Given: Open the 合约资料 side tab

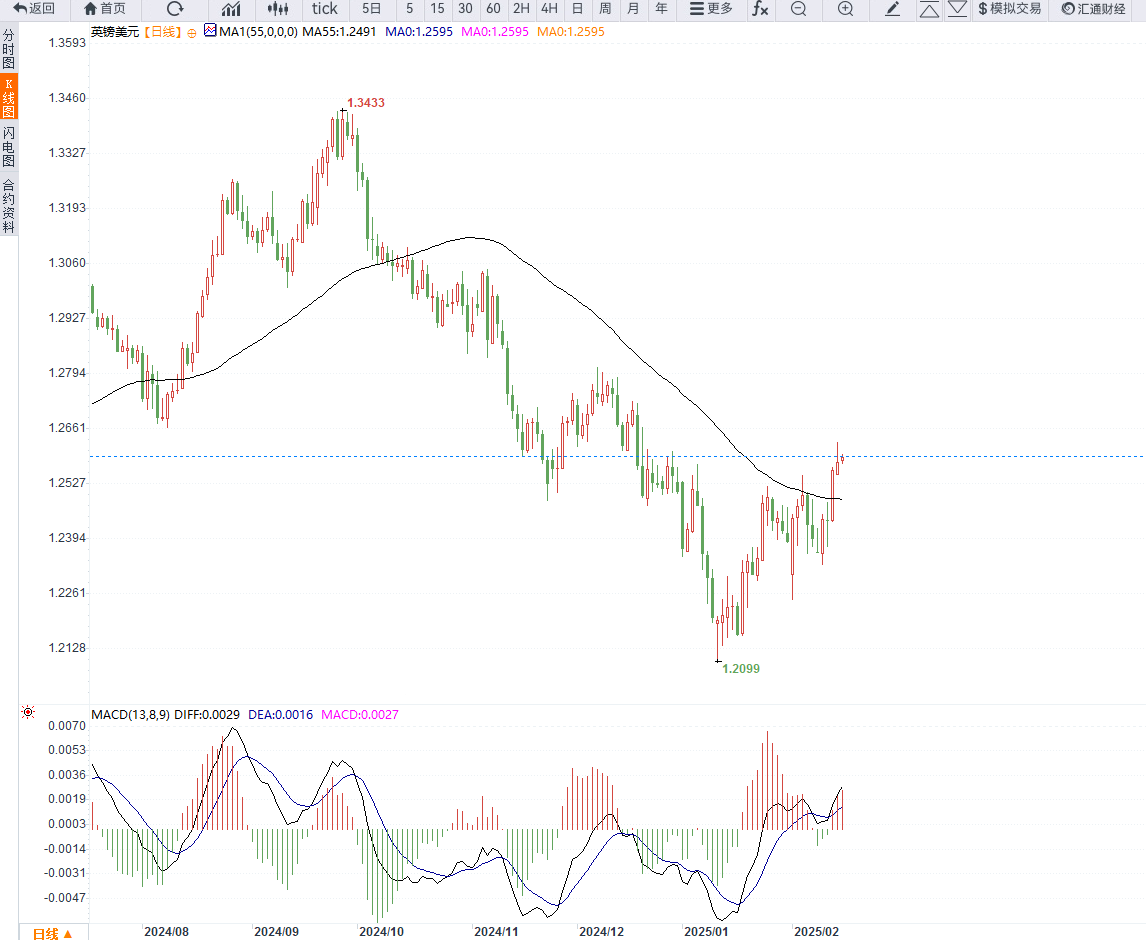Looking at the screenshot, I should pos(9,205).
